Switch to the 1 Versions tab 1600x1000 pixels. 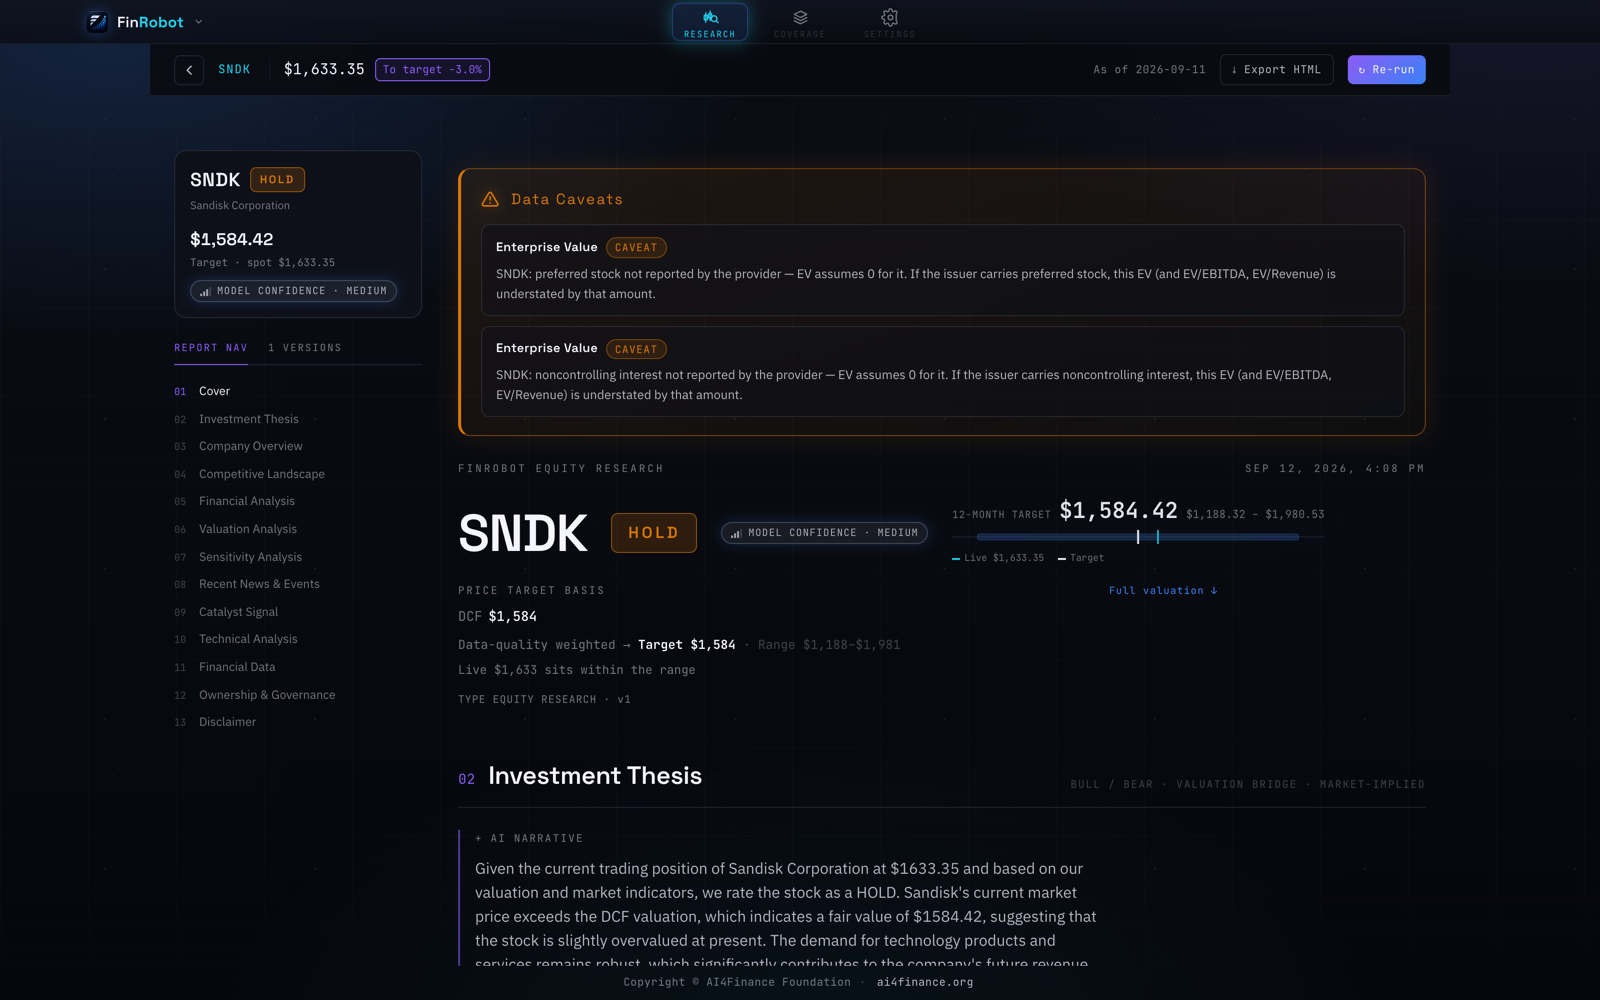pyautogui.click(x=305, y=348)
